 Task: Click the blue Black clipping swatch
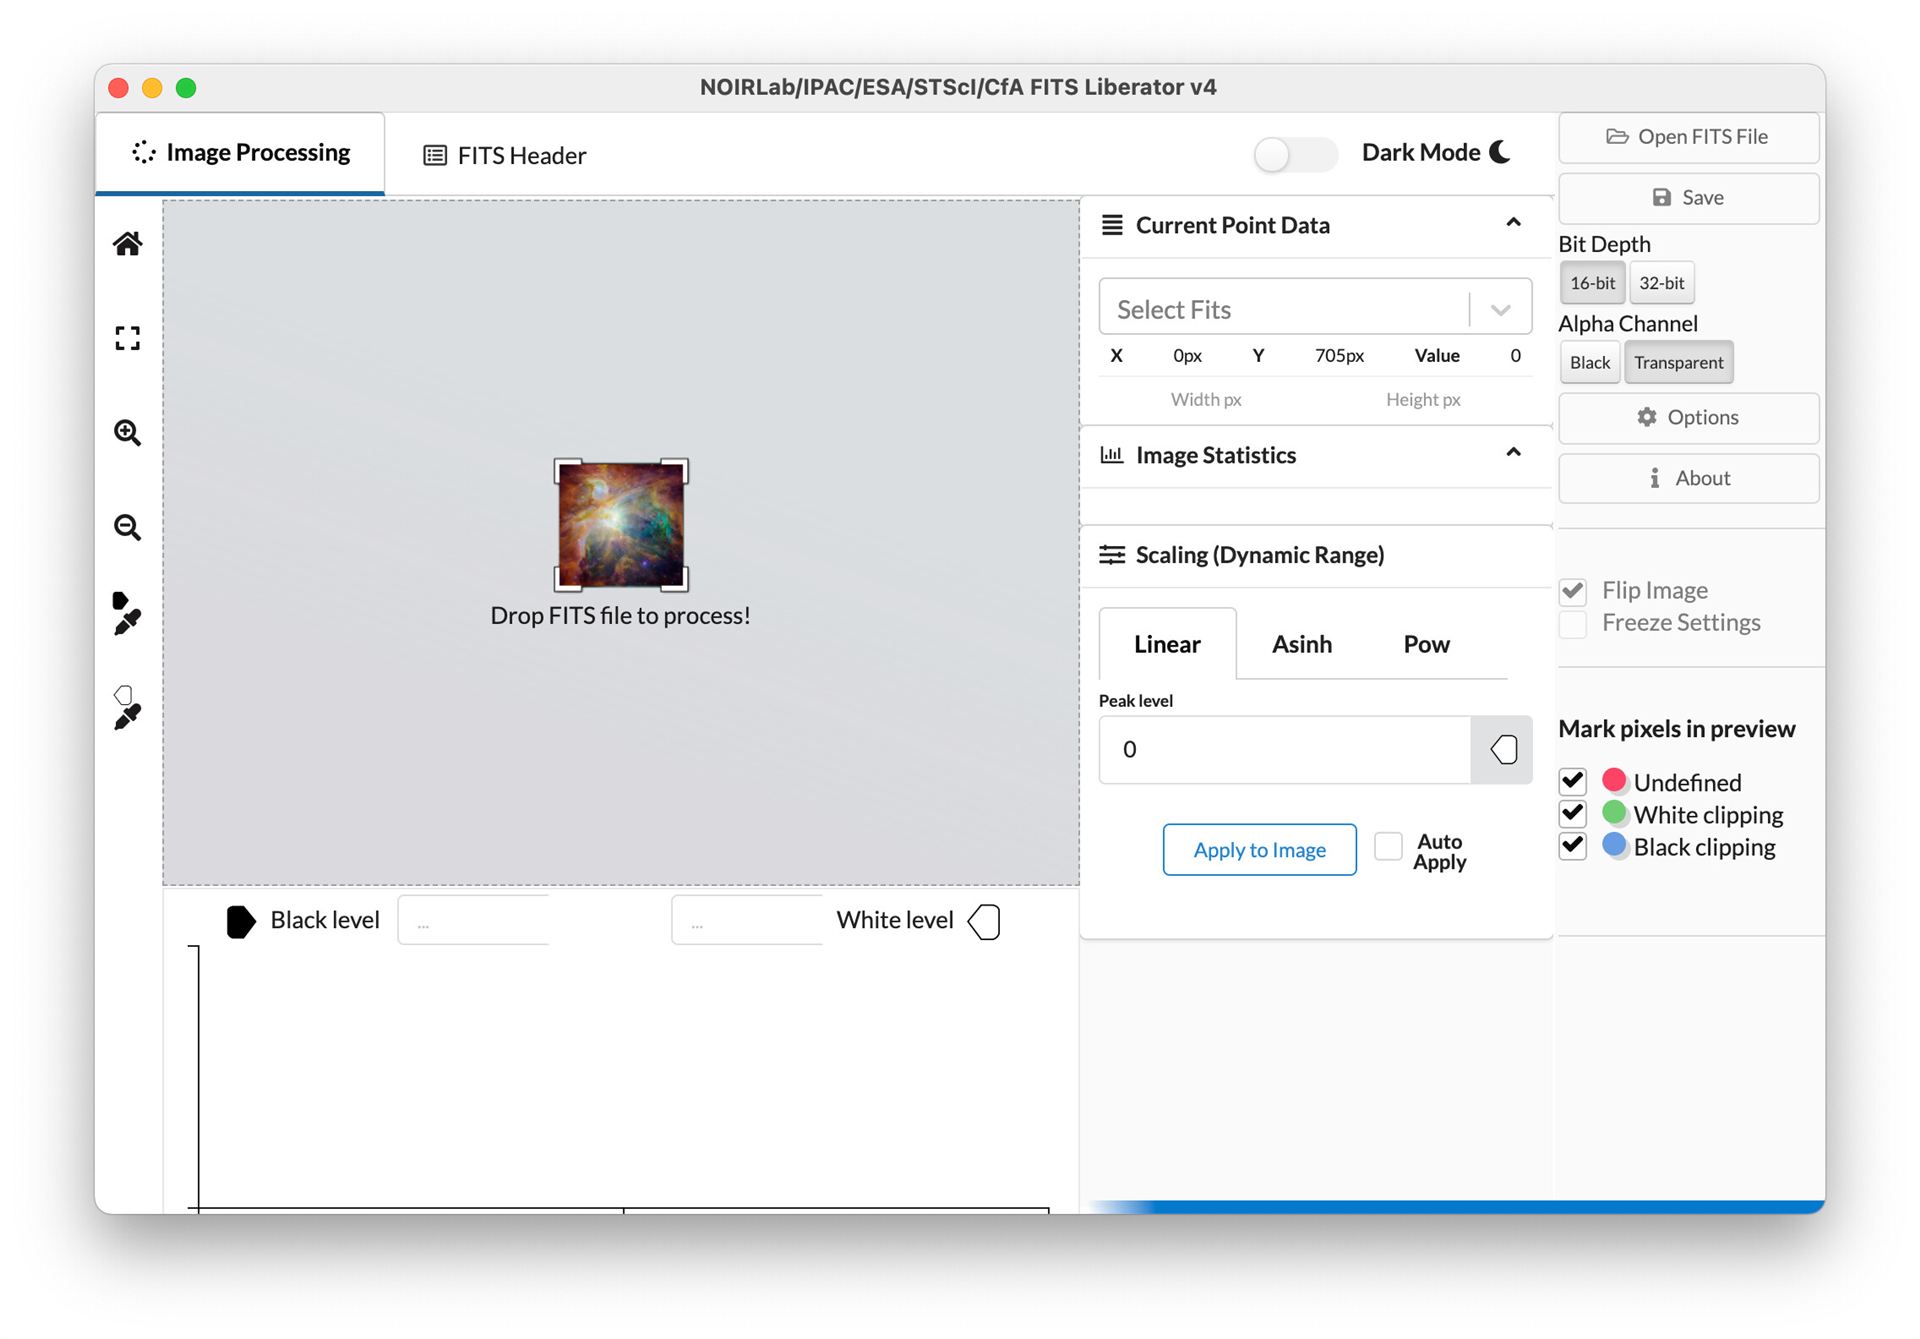point(1614,845)
